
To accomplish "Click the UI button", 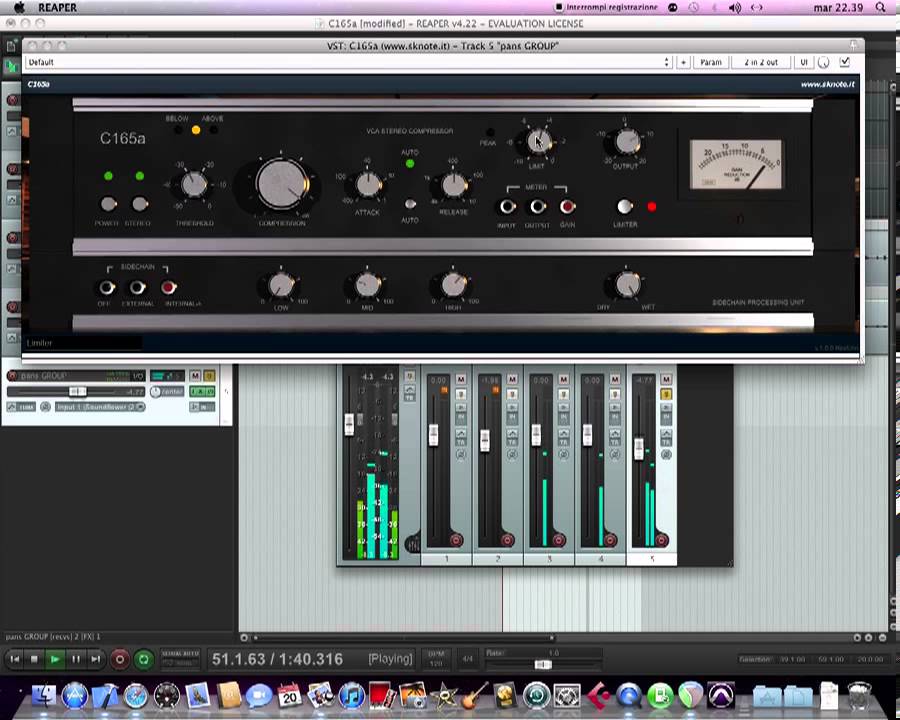I will [804, 62].
